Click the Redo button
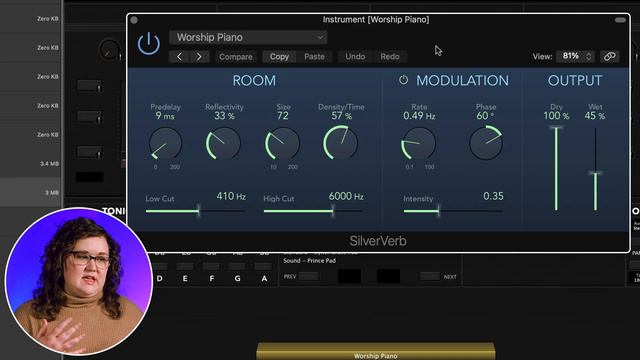This screenshot has width=640, height=360. [x=390, y=57]
